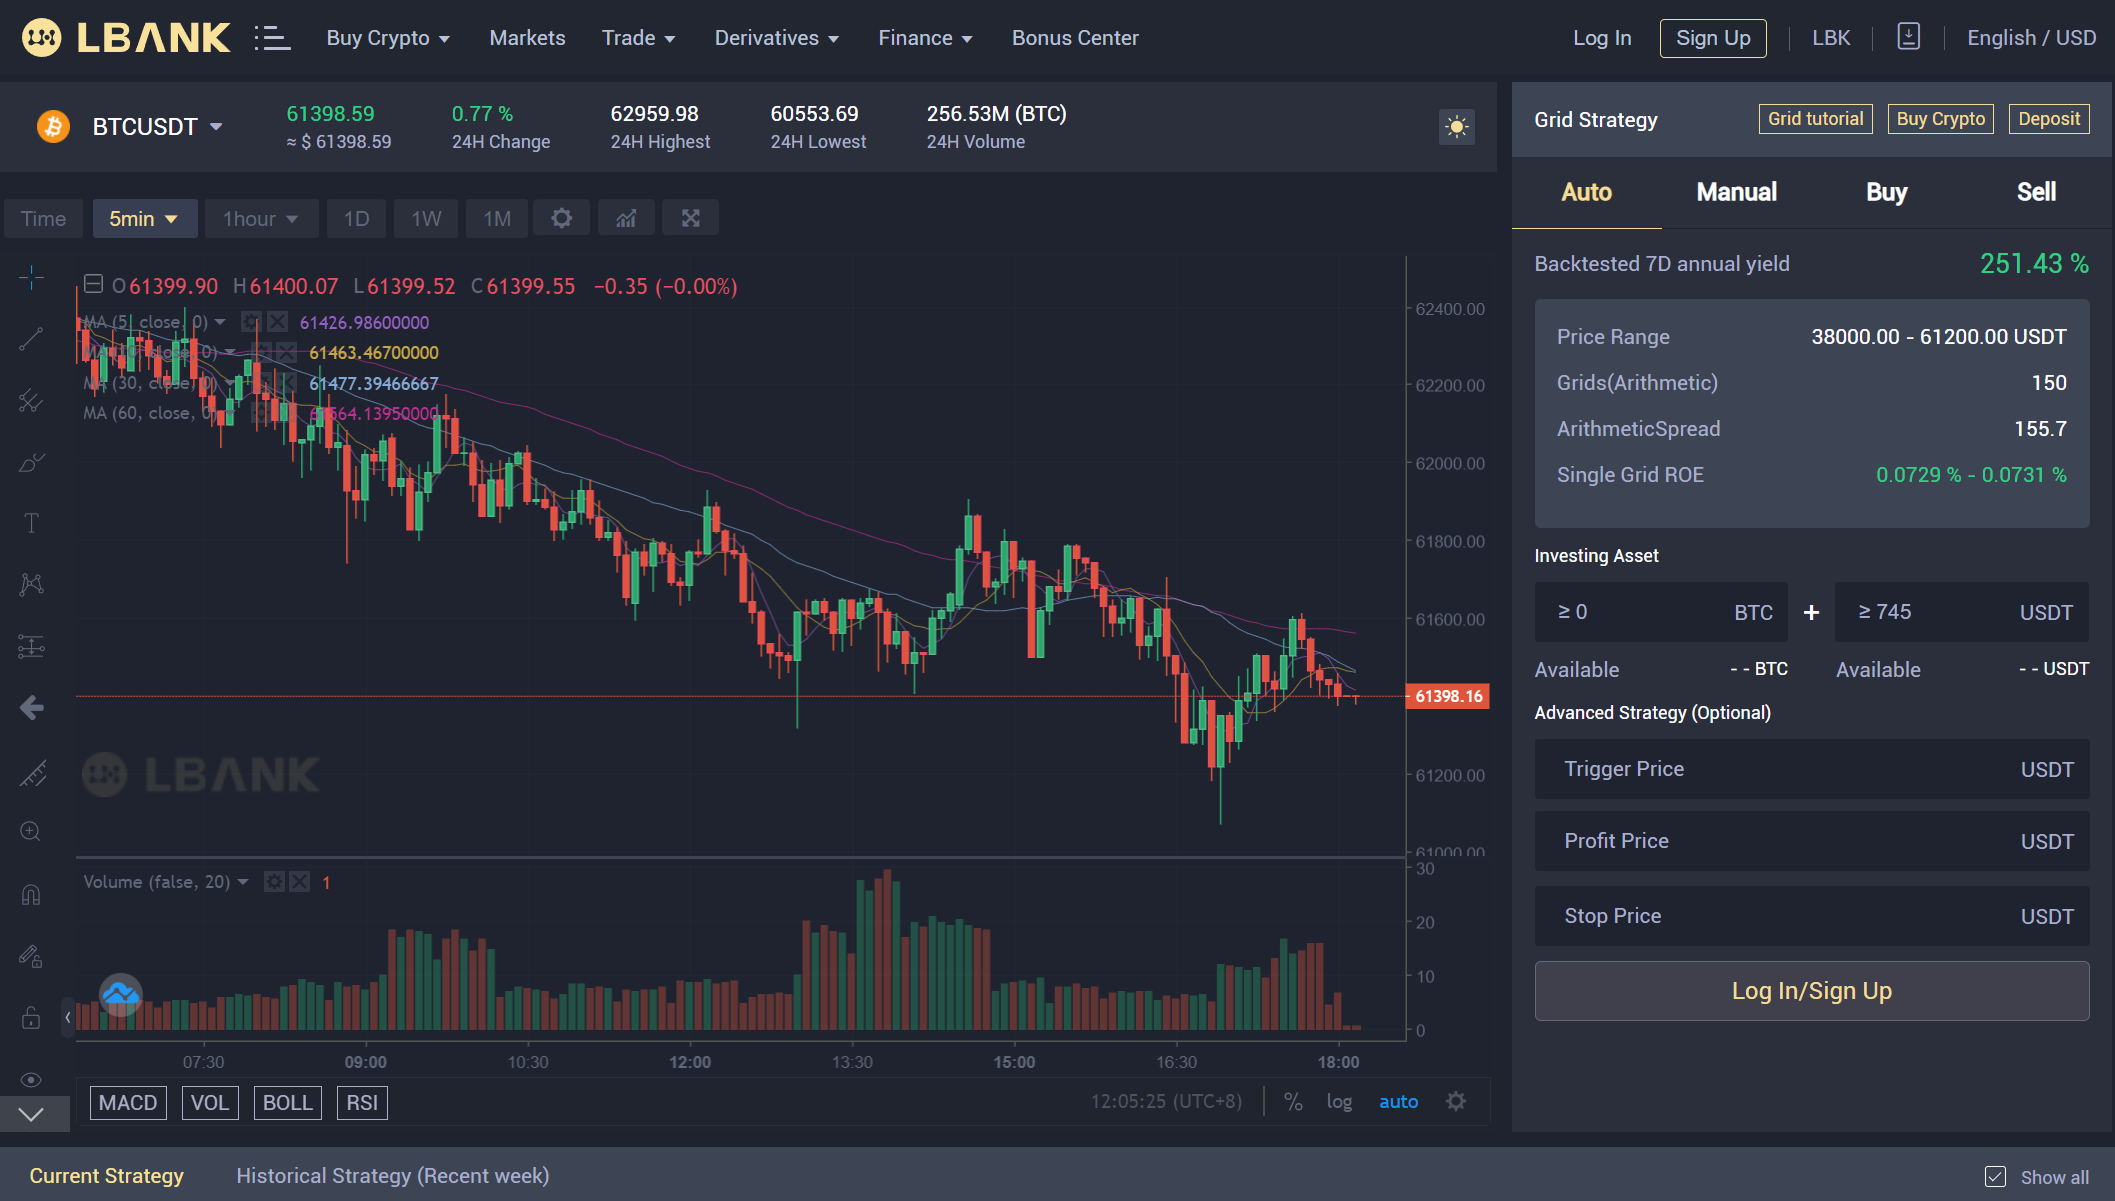Screen dimensions: 2115x1201
Task: Click the Trigger Price input field
Action: pyautogui.click(x=1811, y=769)
